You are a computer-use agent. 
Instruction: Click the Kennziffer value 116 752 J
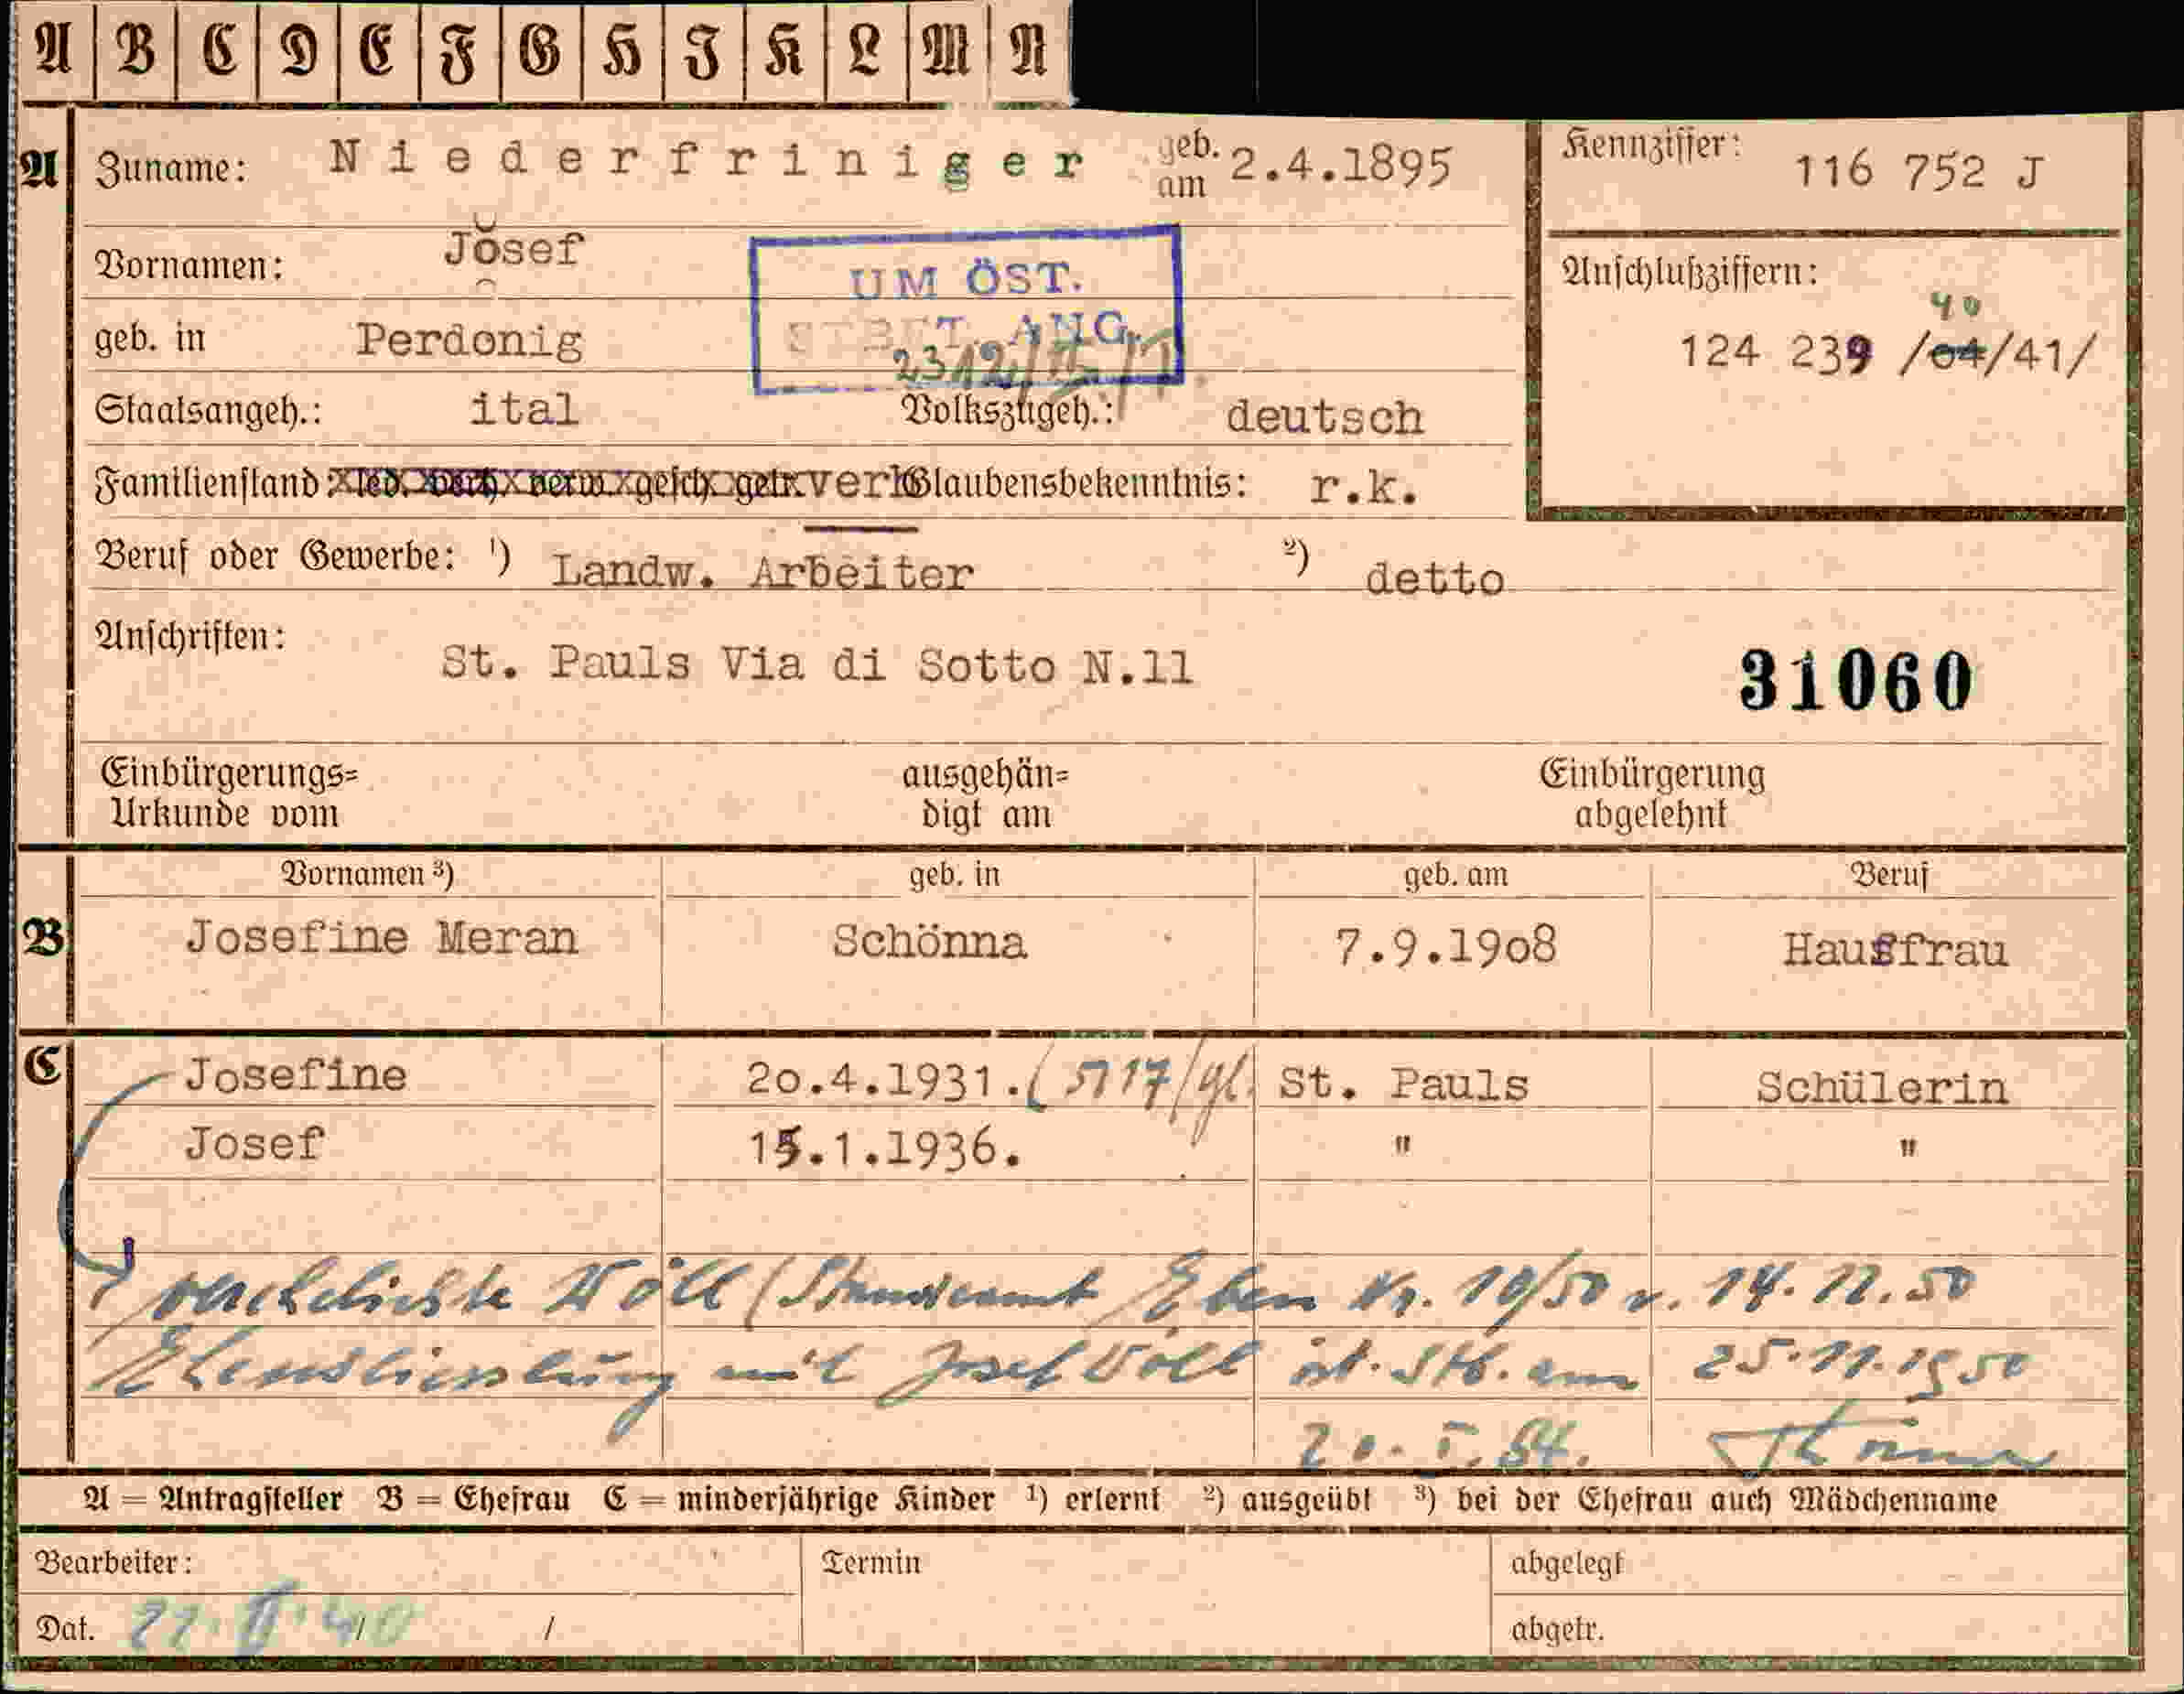point(1919,172)
